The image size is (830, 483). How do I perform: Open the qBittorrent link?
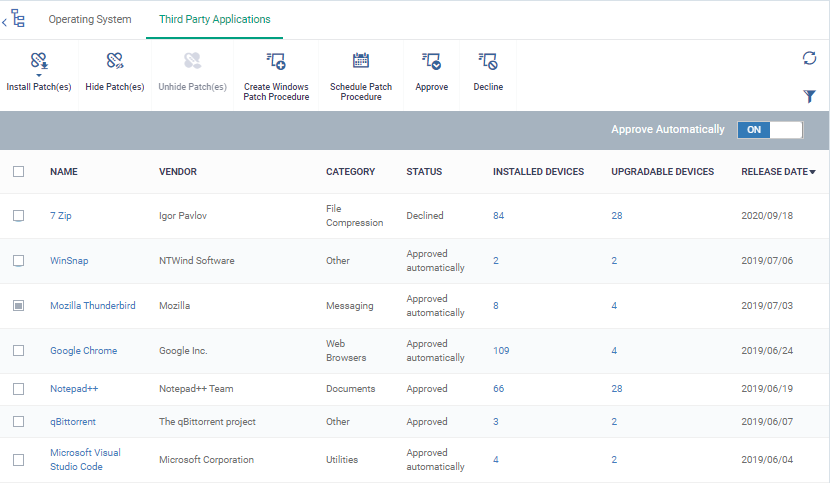click(73, 422)
